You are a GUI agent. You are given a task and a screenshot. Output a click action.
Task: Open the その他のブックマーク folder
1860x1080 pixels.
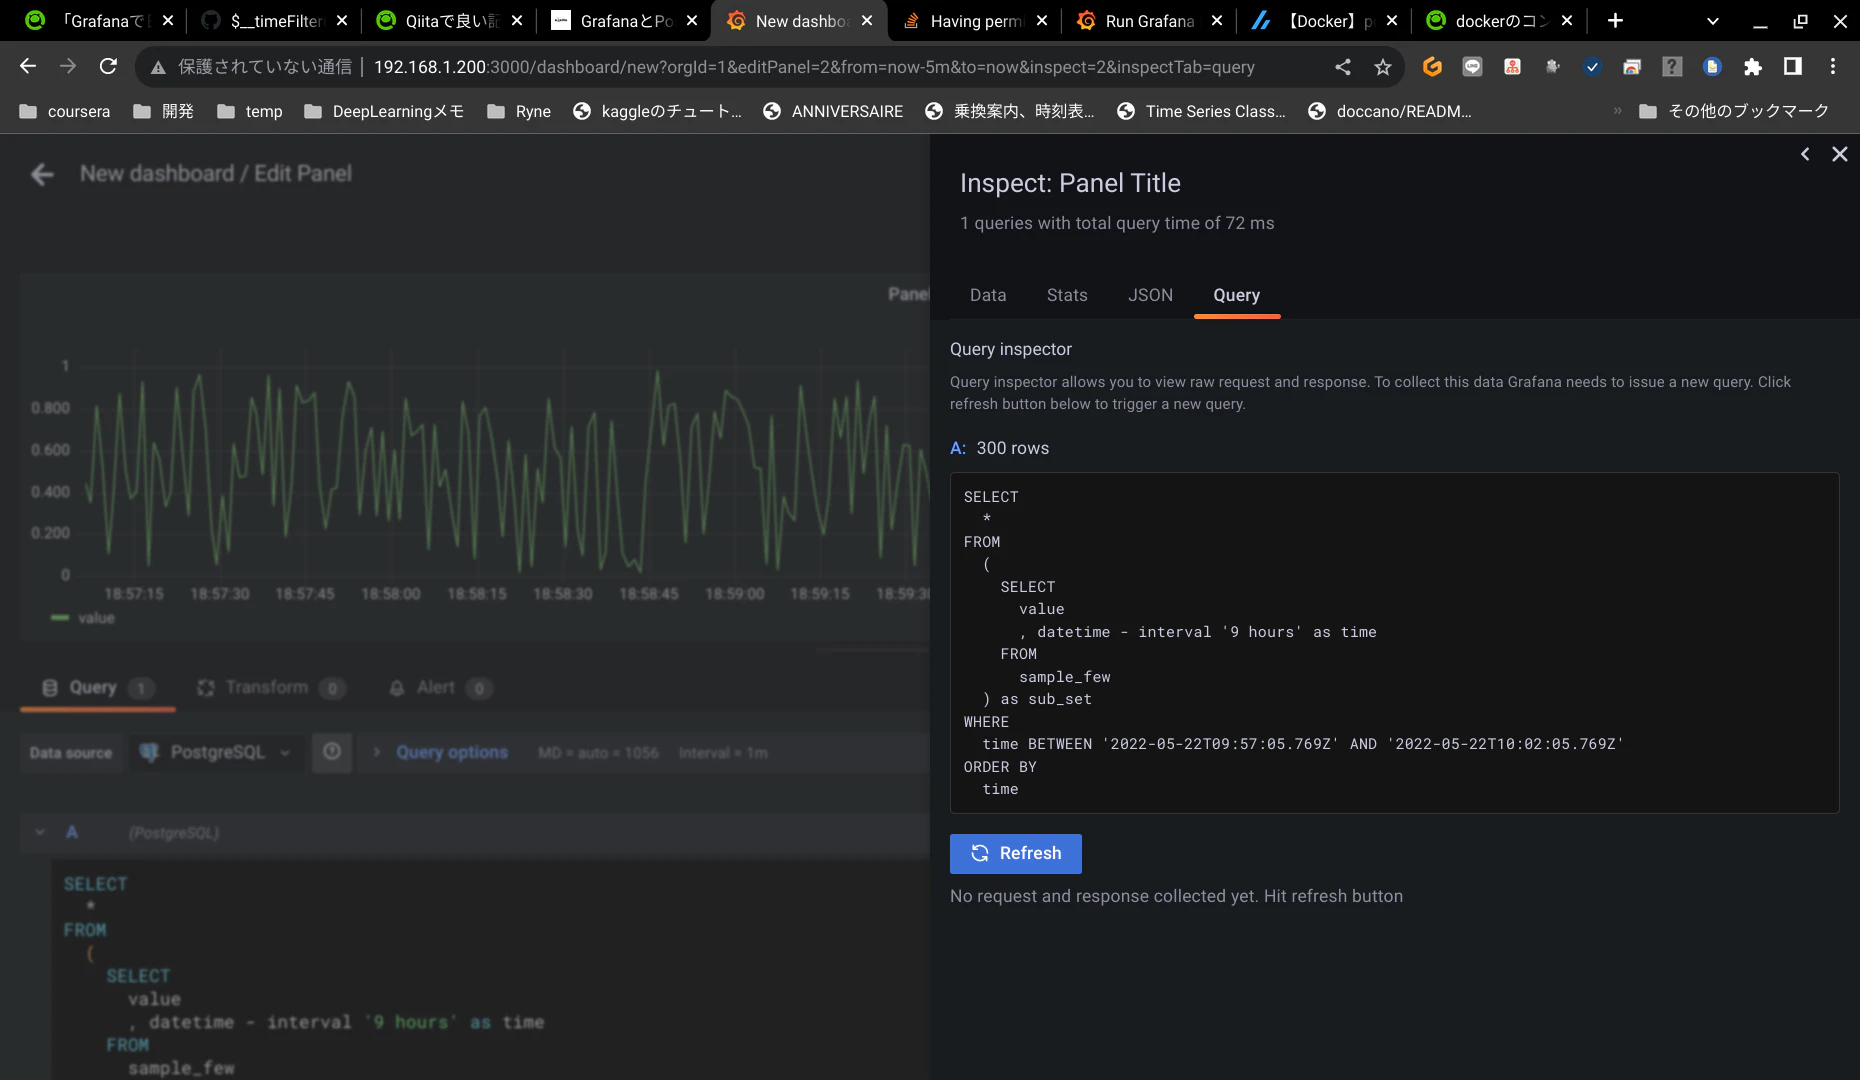(1734, 111)
